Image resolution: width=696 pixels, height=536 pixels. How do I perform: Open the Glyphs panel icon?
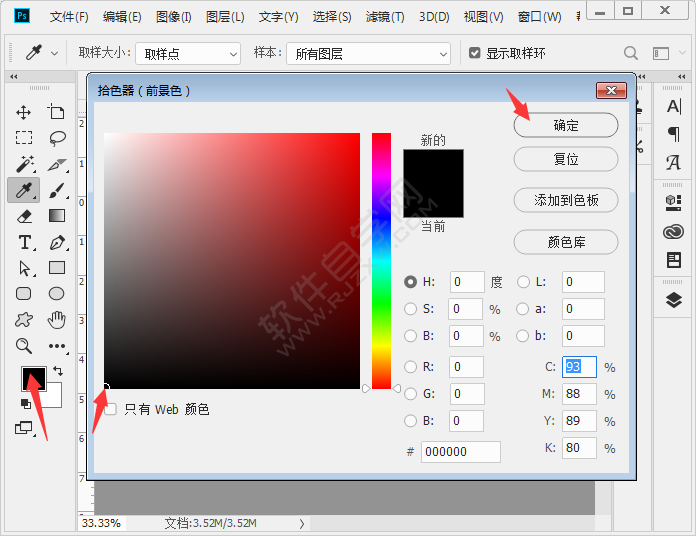(673, 162)
